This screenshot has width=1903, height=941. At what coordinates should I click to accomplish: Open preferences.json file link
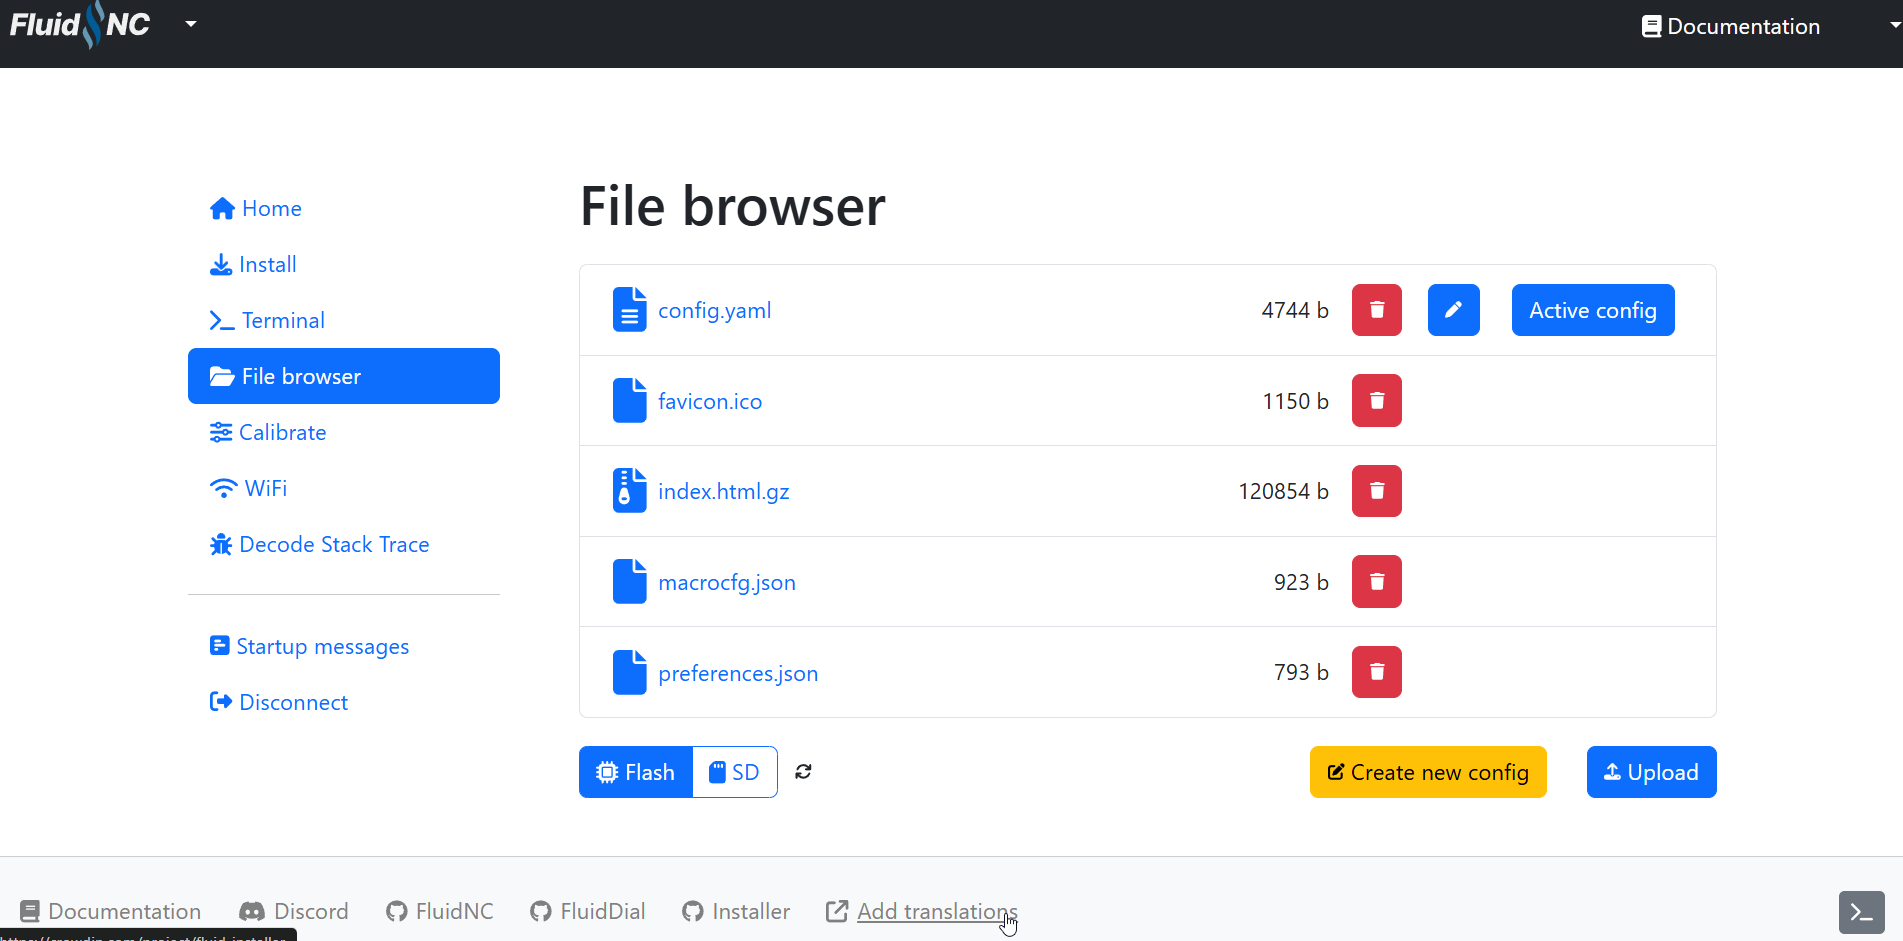(x=738, y=673)
